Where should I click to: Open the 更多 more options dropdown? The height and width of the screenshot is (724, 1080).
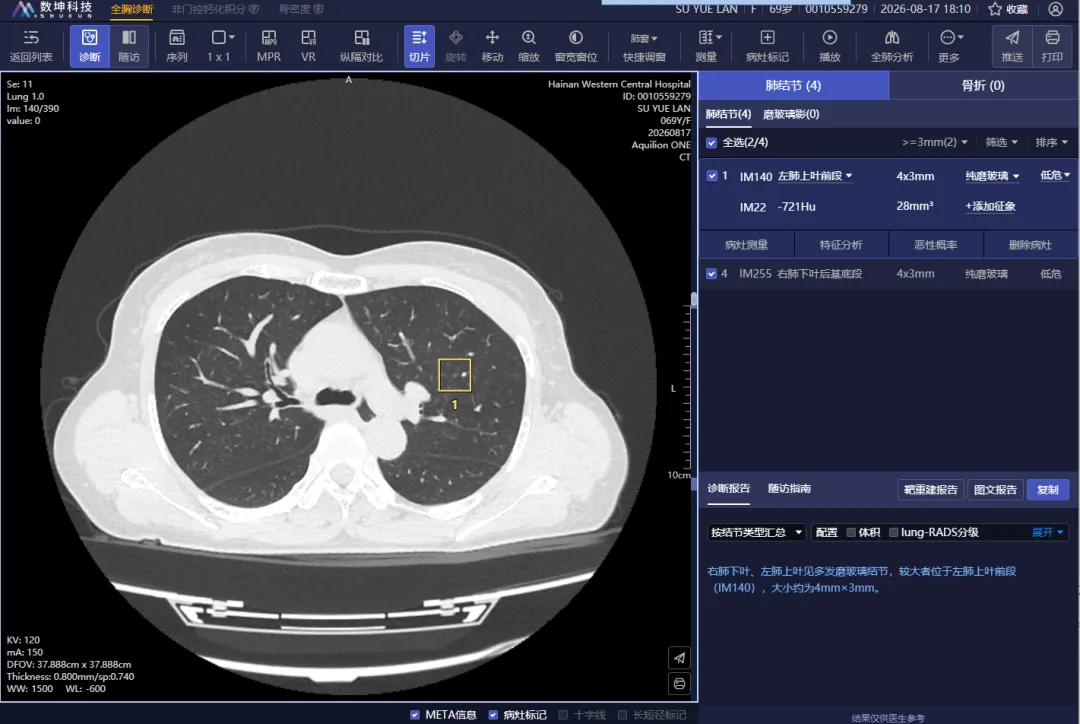tap(951, 45)
